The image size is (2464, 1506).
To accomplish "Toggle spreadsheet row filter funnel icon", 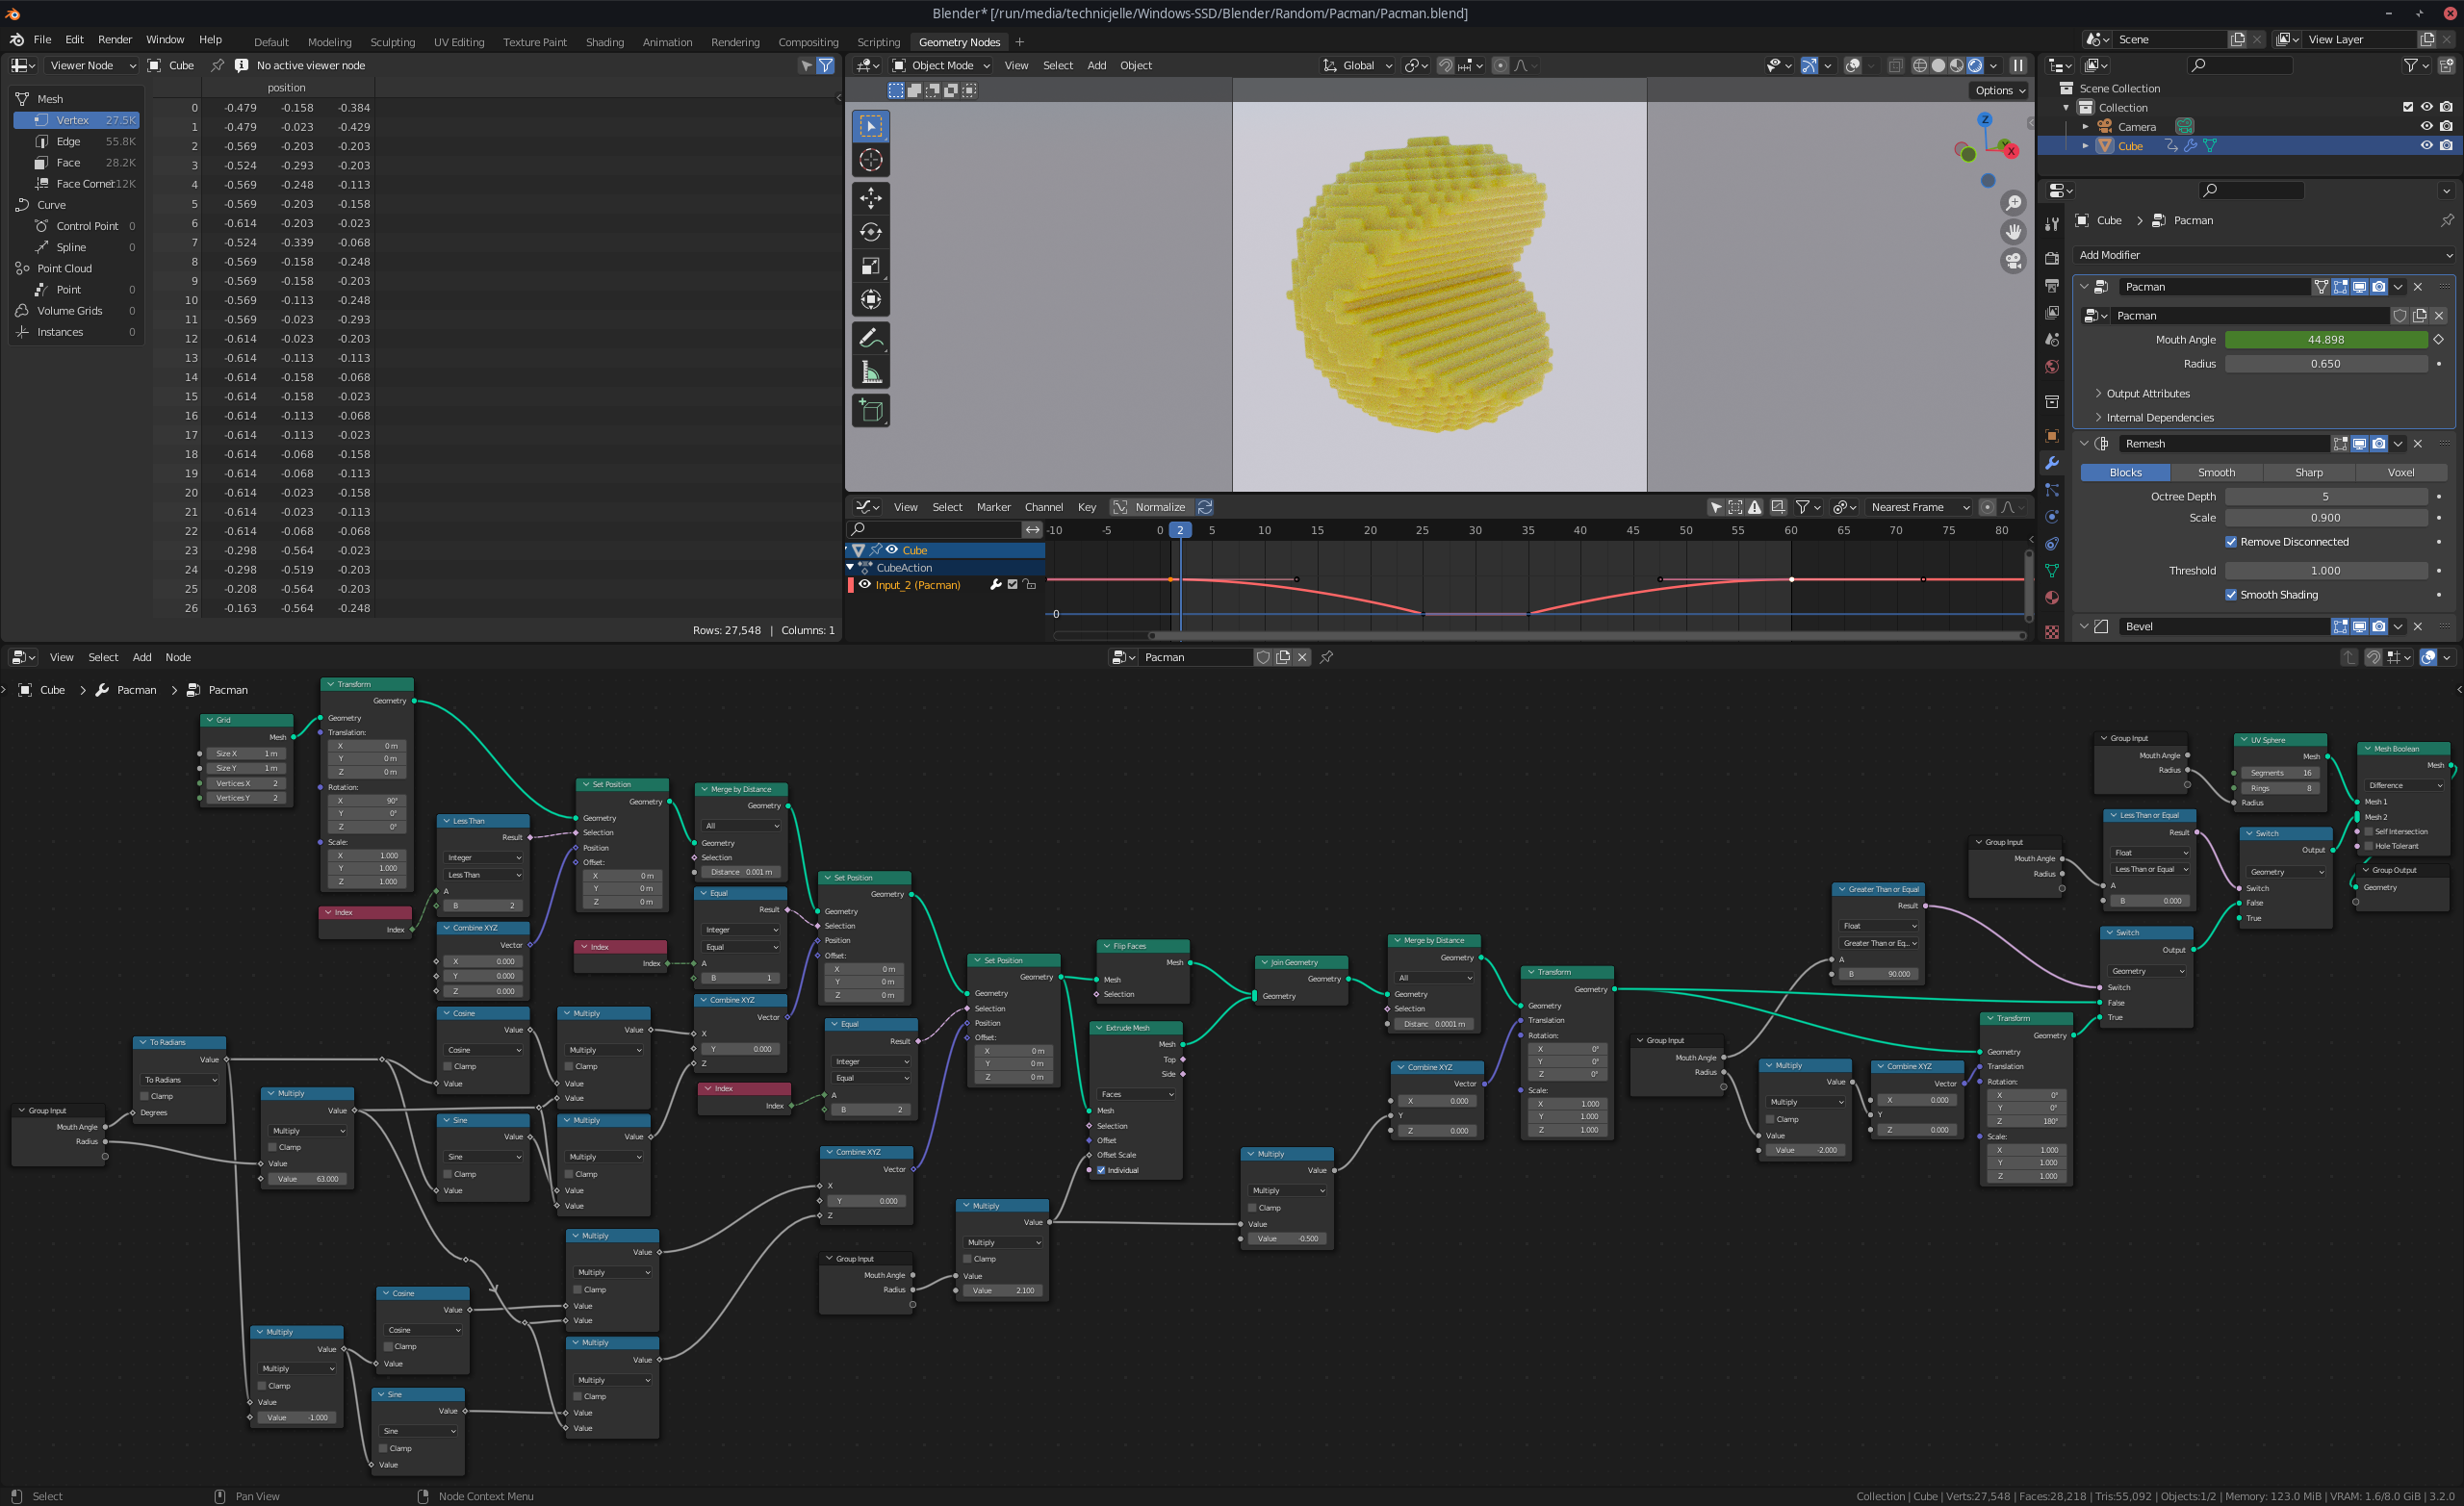I will [x=825, y=65].
